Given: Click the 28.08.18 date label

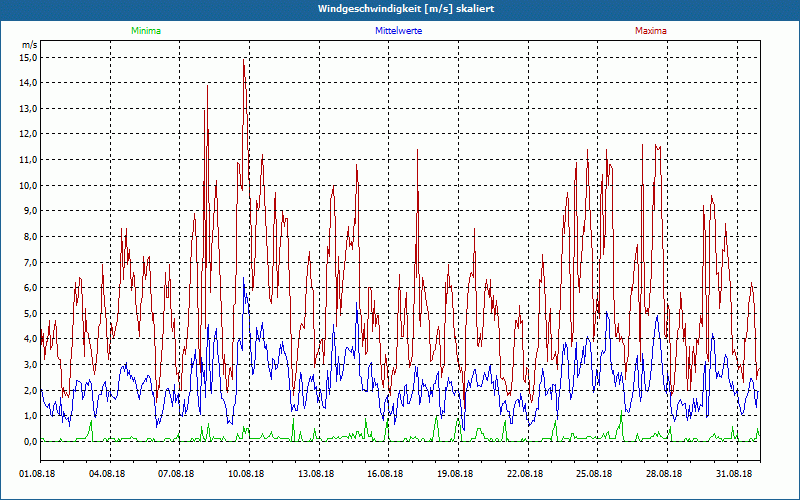Looking at the screenshot, I should coord(664,474).
